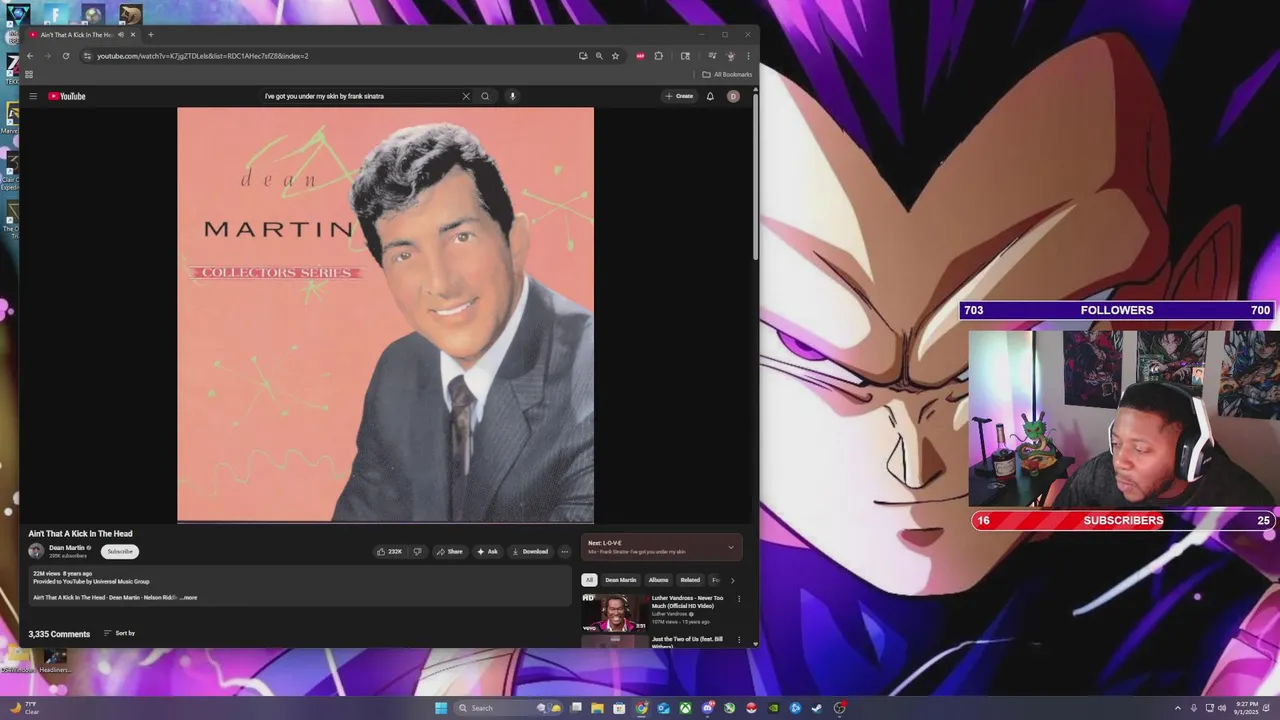
Task: Like the video (232K)
Action: [x=390, y=551]
